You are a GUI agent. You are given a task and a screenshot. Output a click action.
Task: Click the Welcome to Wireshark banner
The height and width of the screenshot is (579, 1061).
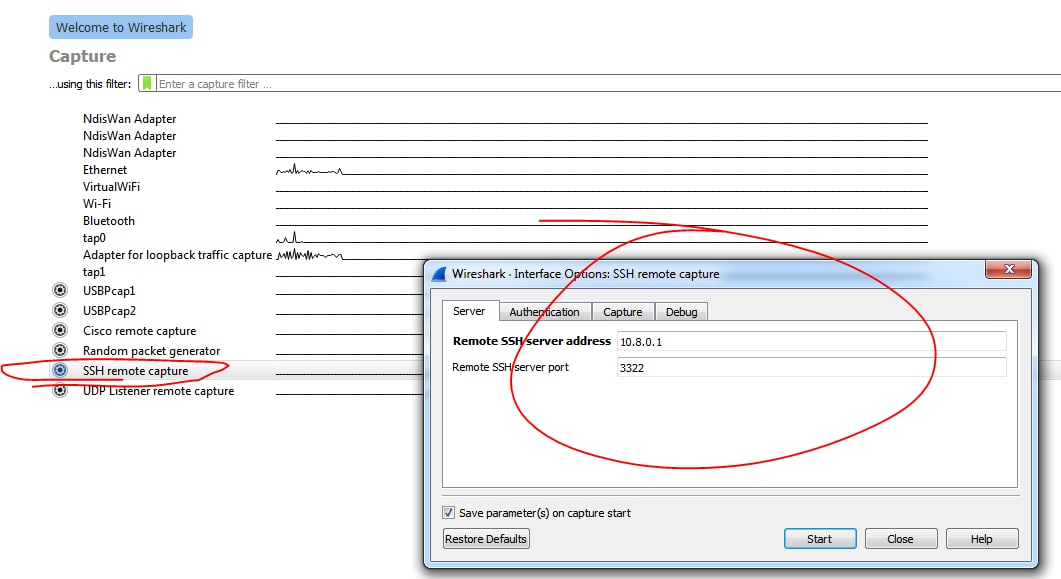[121, 28]
